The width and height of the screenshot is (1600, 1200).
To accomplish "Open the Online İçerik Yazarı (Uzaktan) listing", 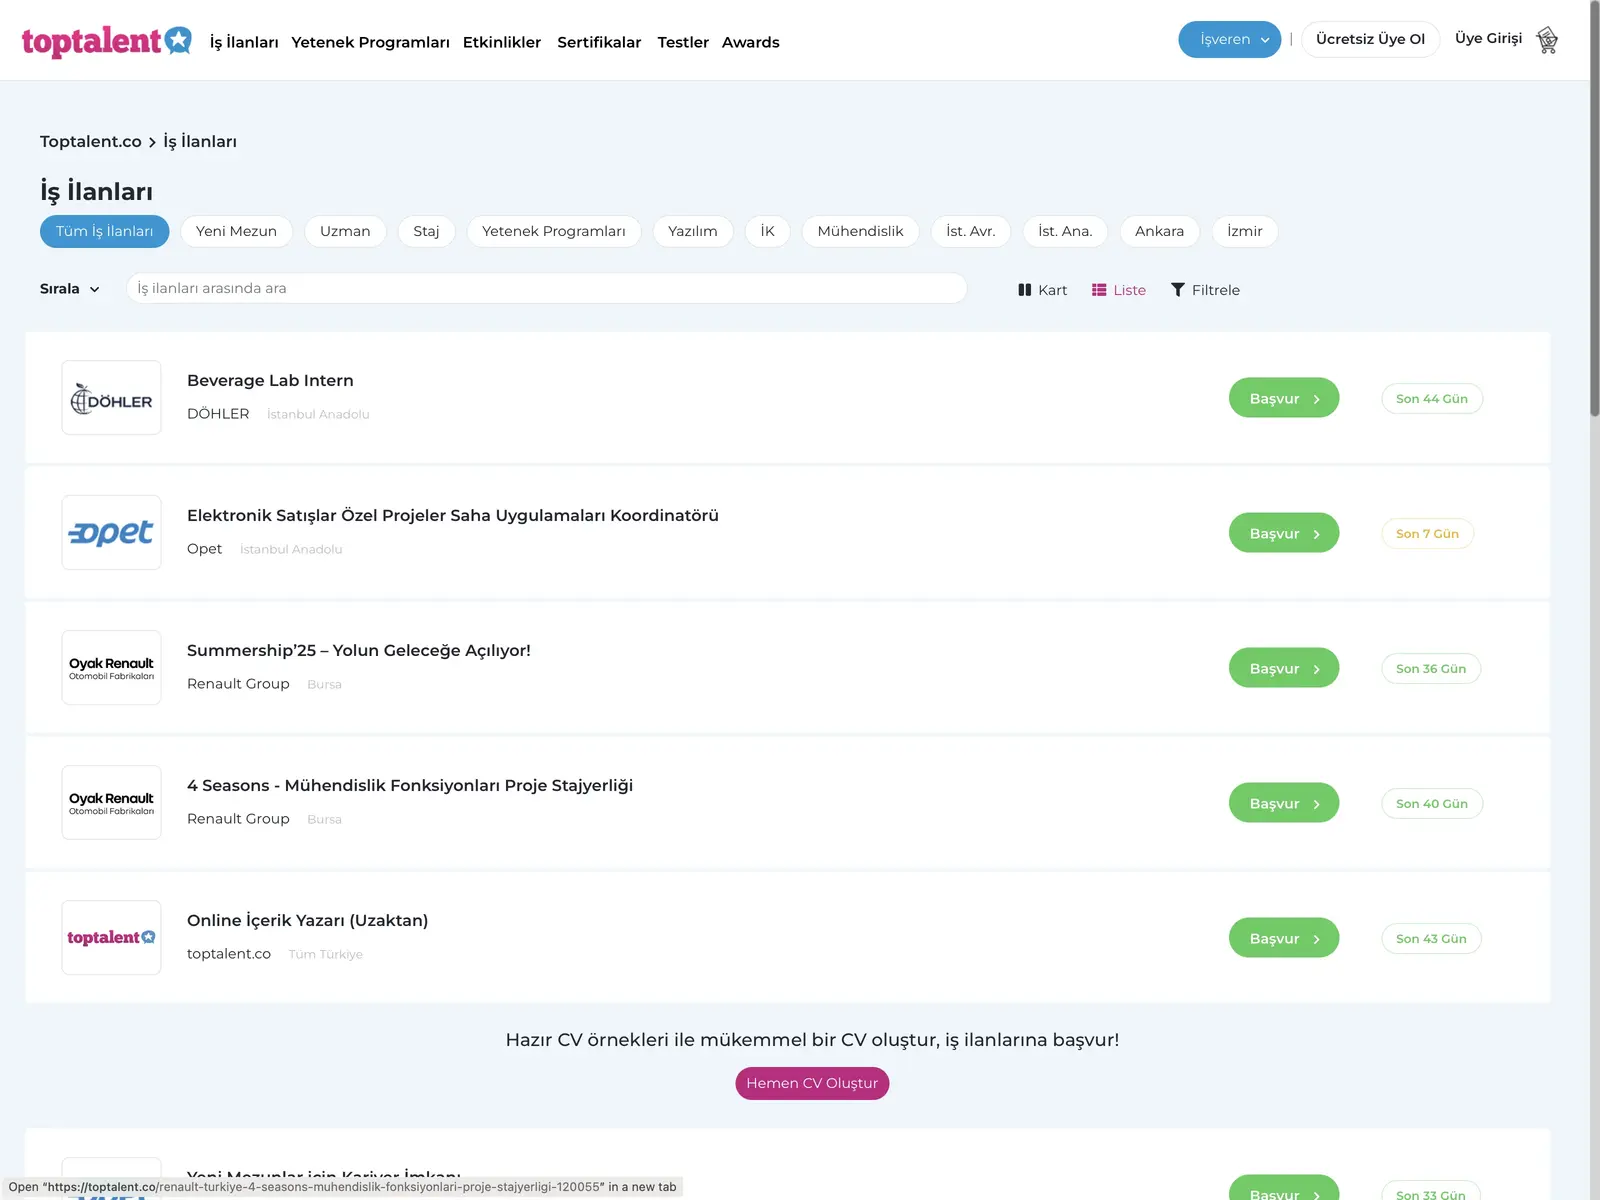I will (x=307, y=920).
